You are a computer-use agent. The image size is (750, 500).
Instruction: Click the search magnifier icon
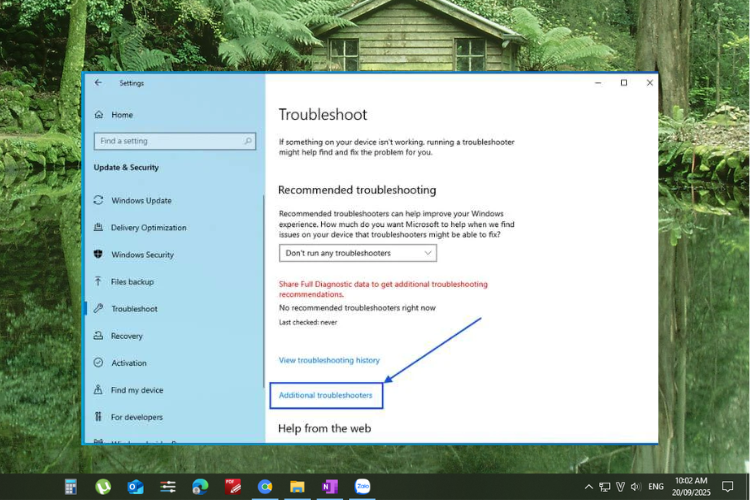point(248,141)
